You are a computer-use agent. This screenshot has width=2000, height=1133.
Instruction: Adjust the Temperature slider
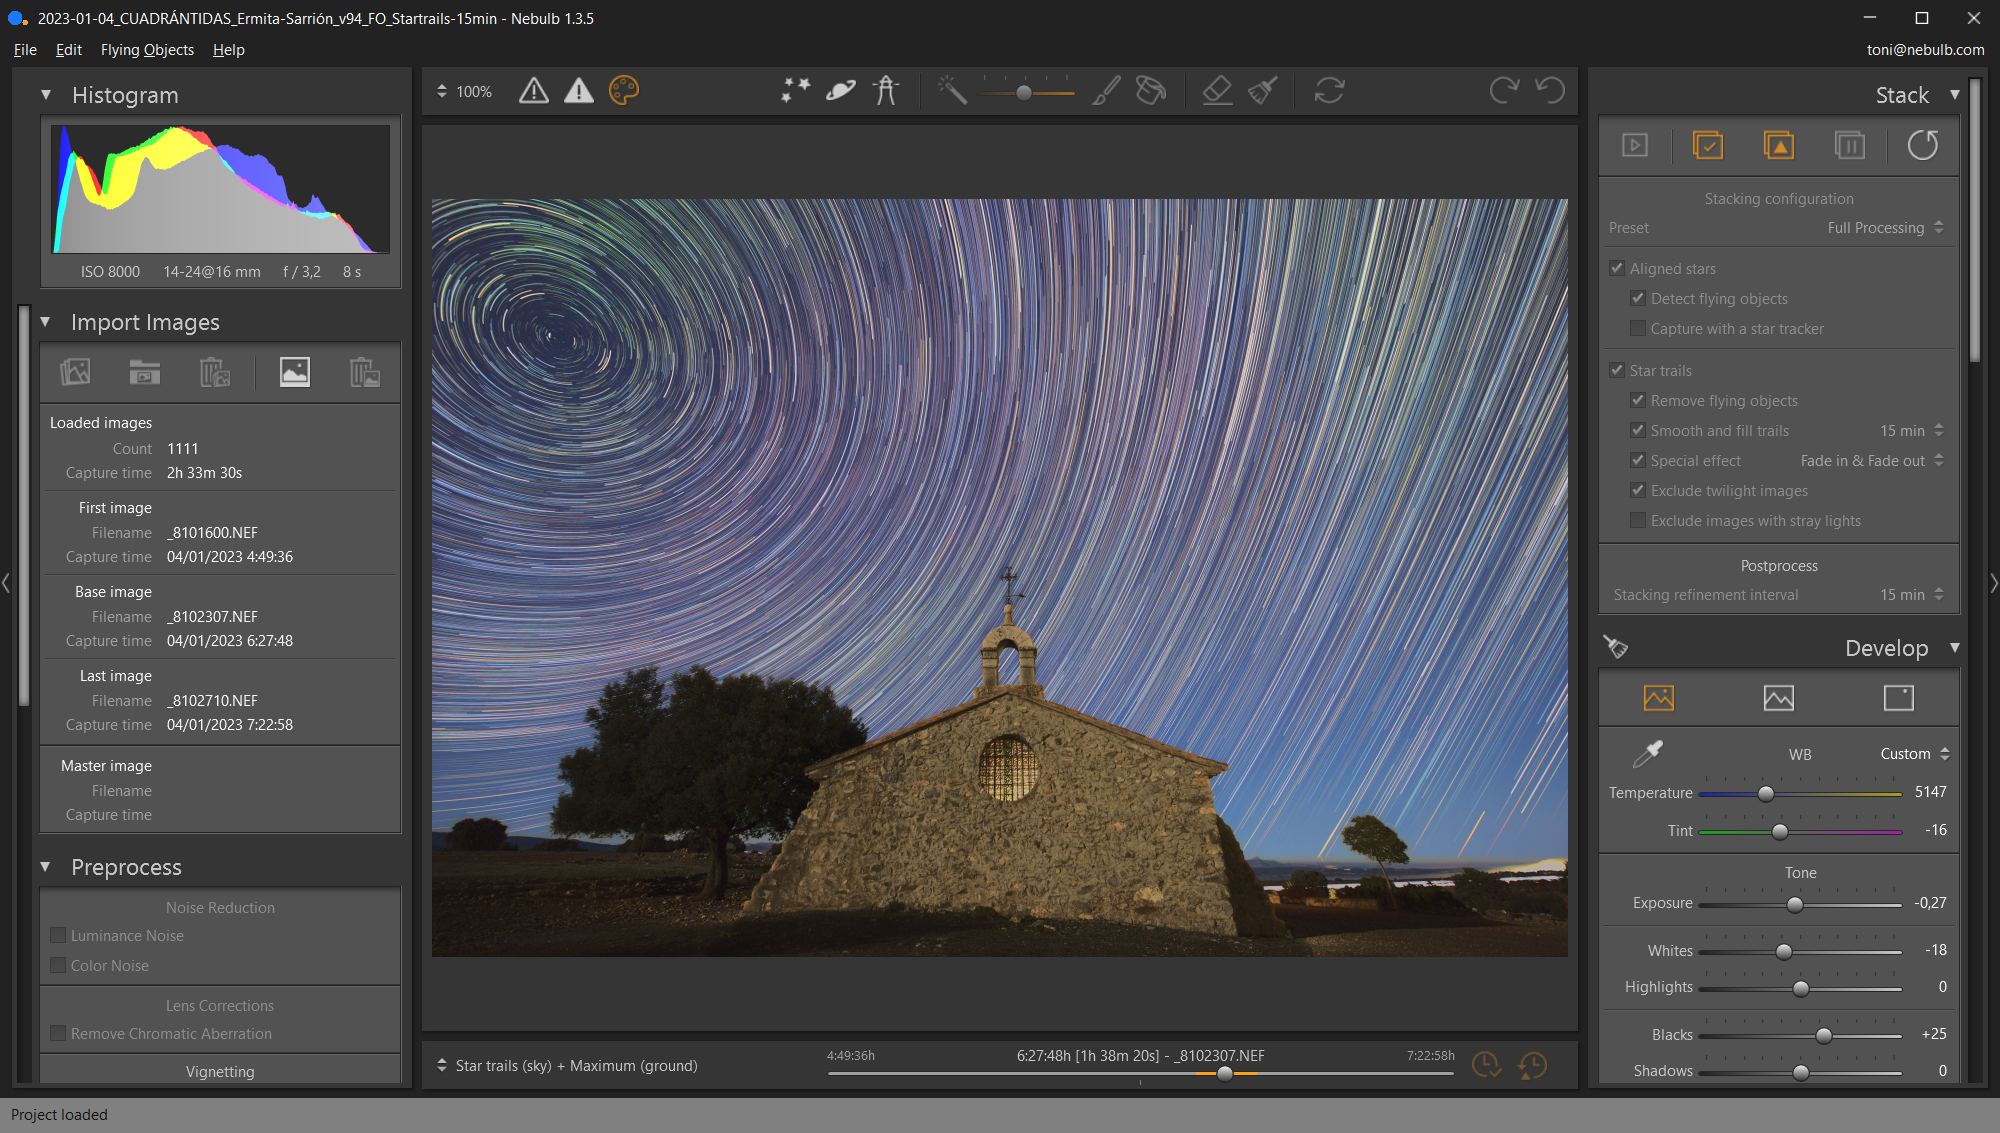pos(1766,794)
